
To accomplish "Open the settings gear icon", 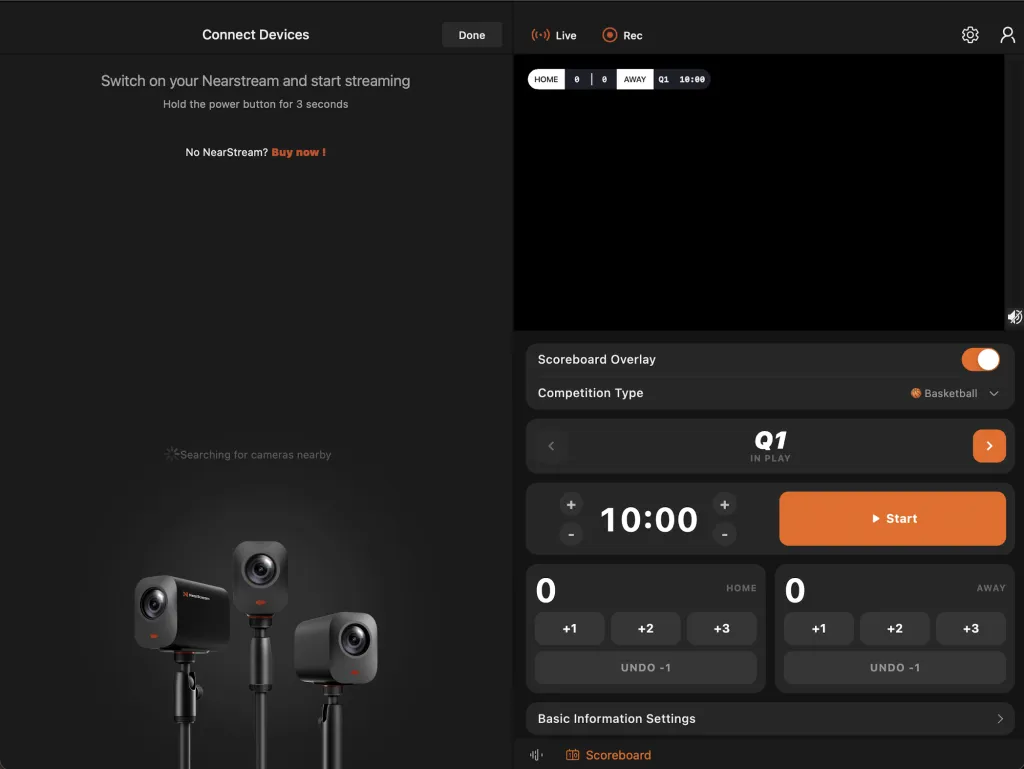I will 969,34.
